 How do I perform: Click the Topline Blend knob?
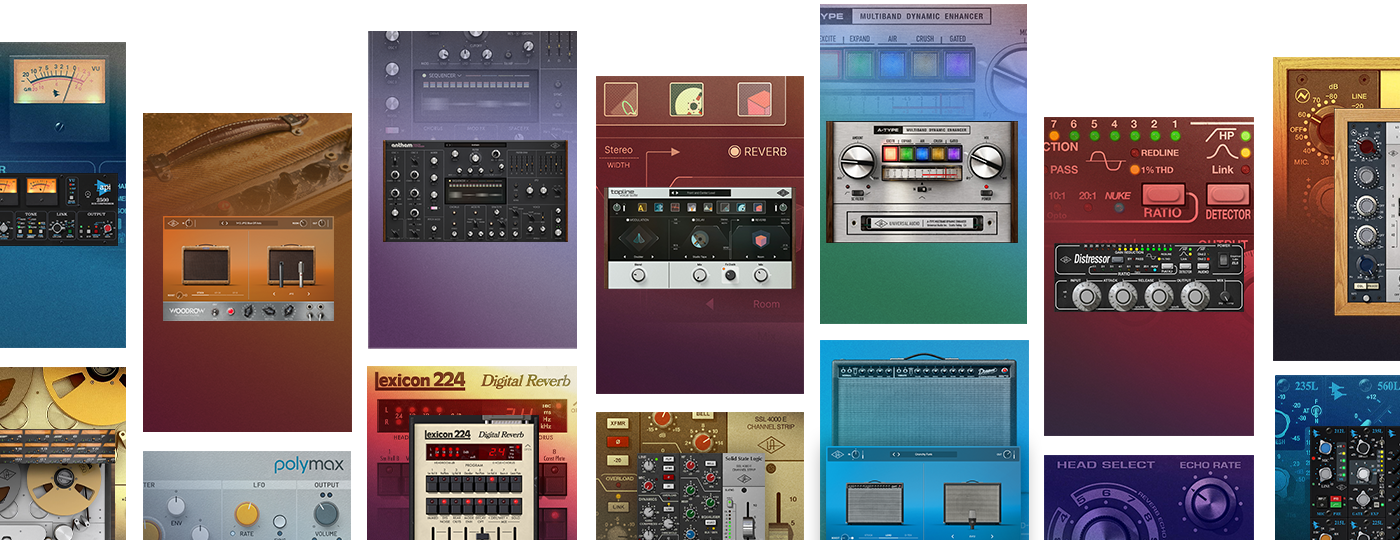click(638, 273)
